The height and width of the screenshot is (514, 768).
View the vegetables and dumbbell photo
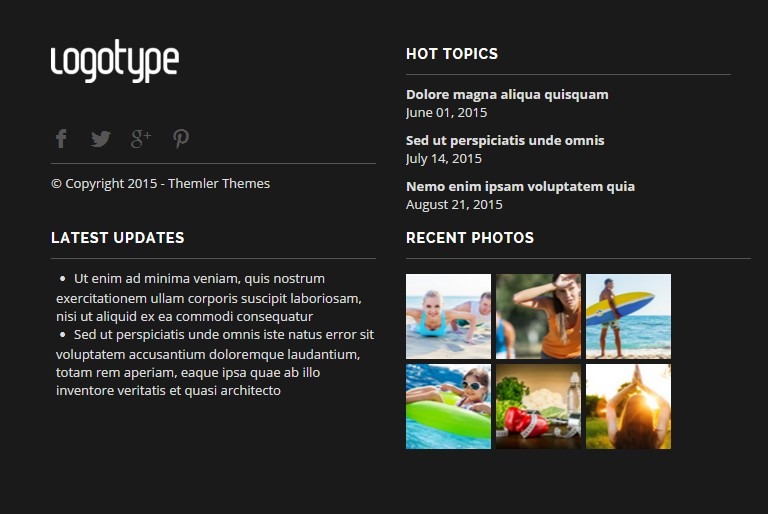point(538,406)
